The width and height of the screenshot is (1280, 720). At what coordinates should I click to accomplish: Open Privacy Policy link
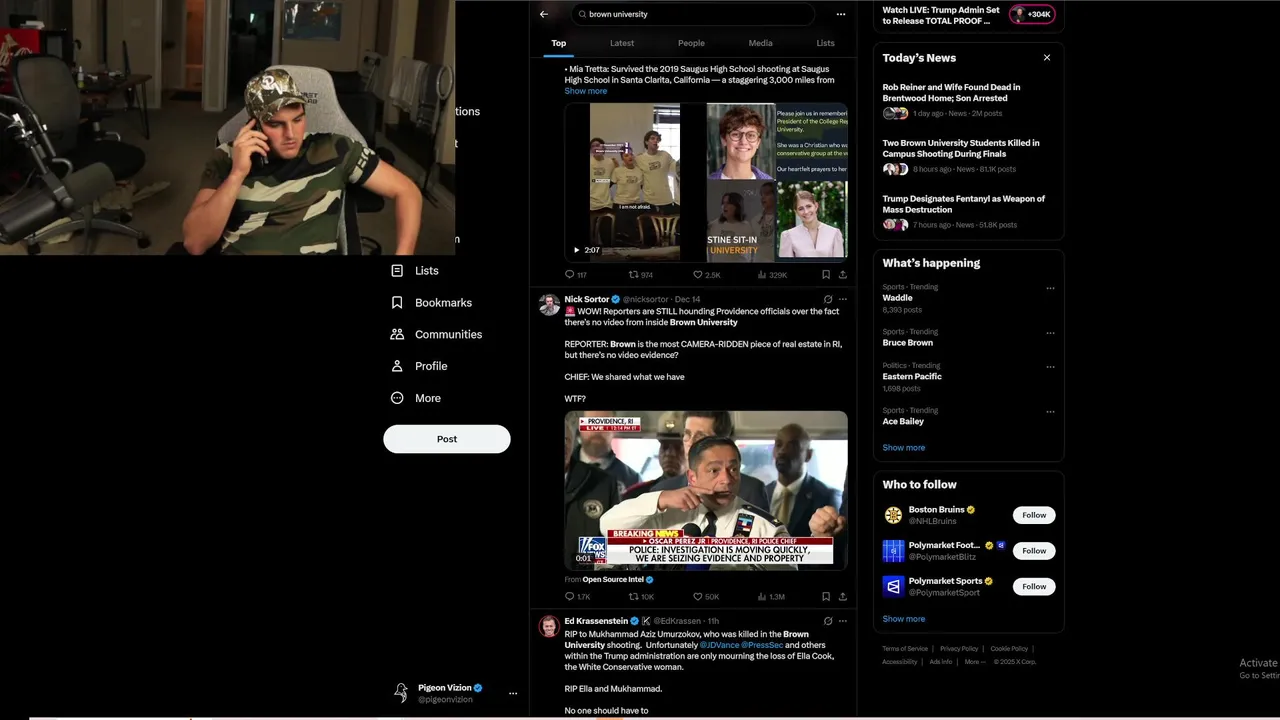[959, 649]
